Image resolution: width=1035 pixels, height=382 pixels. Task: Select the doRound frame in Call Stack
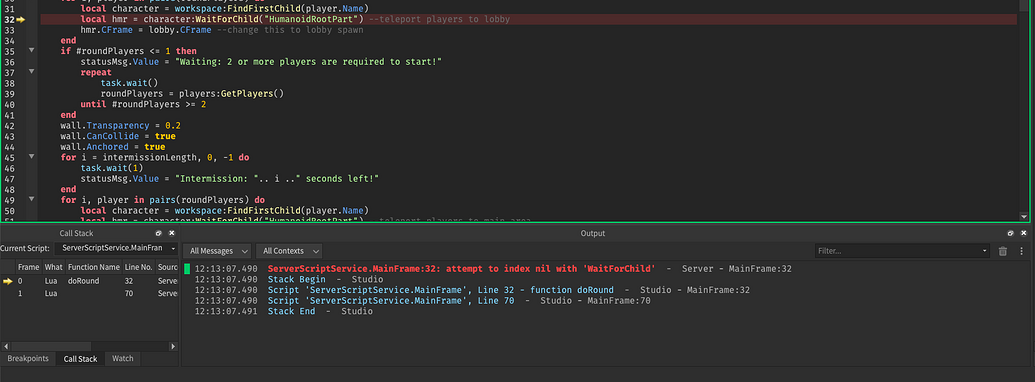coord(89,281)
